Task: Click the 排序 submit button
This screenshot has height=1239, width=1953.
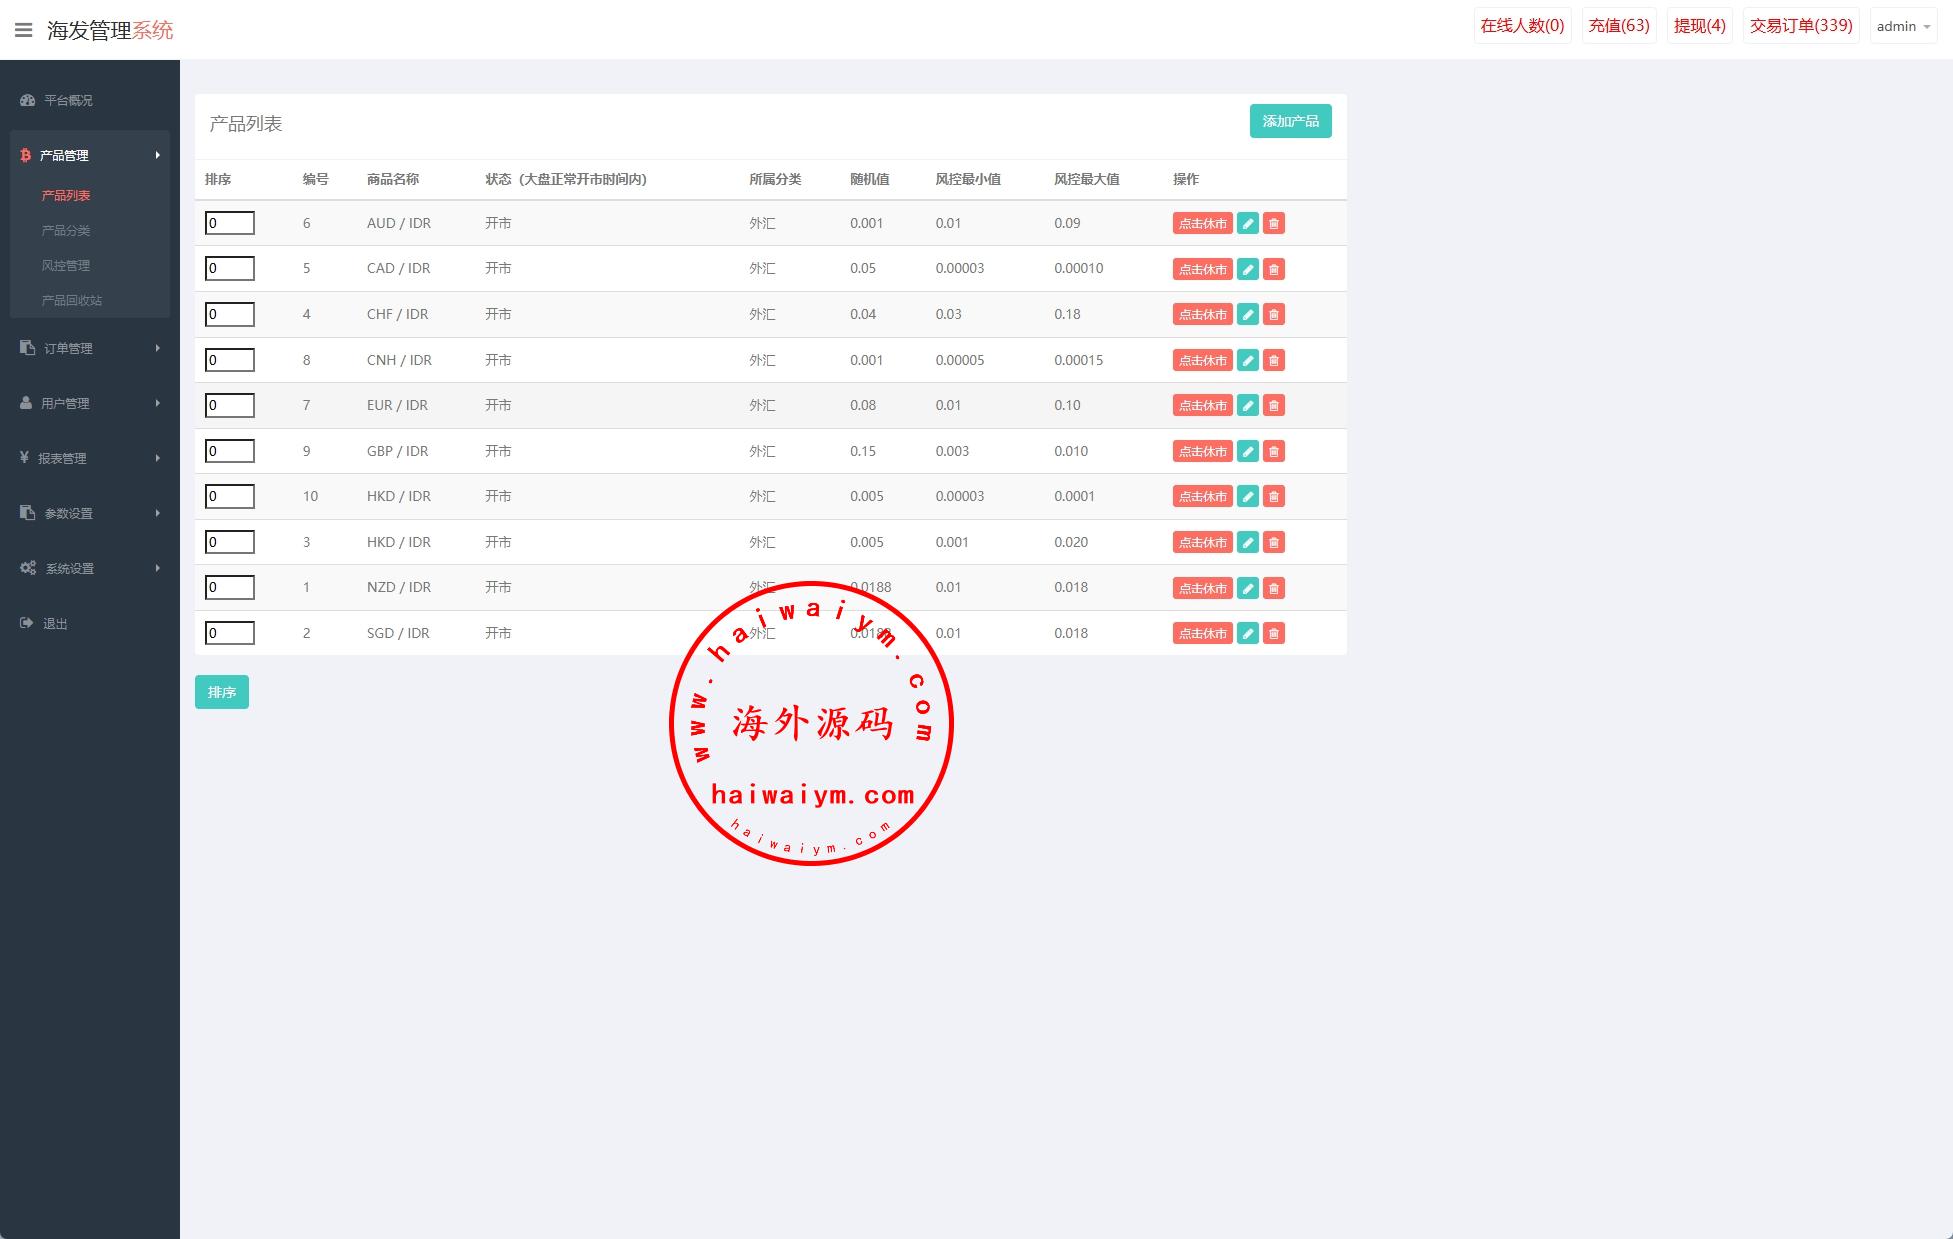Action: point(221,692)
